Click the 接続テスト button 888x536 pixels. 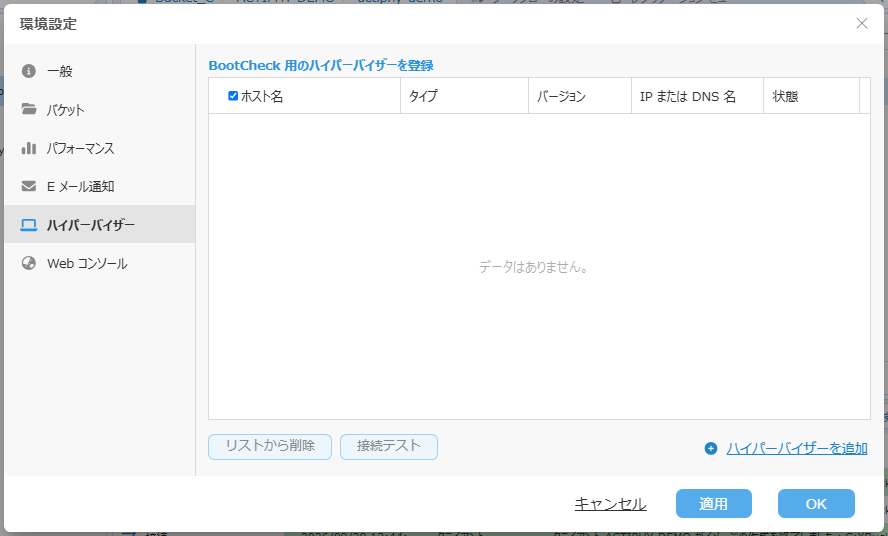[388, 446]
